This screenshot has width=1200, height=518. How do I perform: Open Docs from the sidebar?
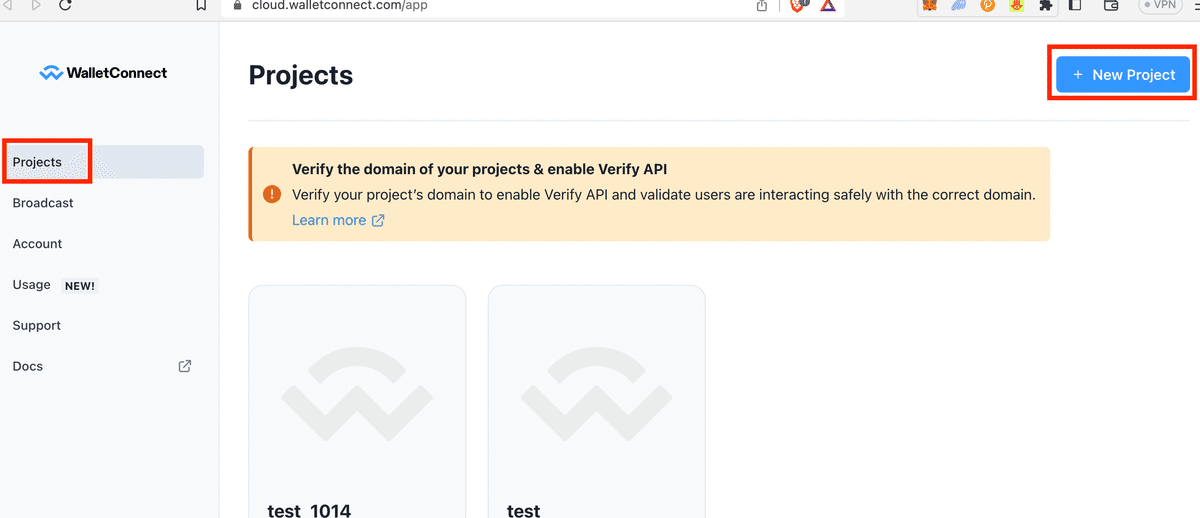pyautogui.click(x=28, y=367)
